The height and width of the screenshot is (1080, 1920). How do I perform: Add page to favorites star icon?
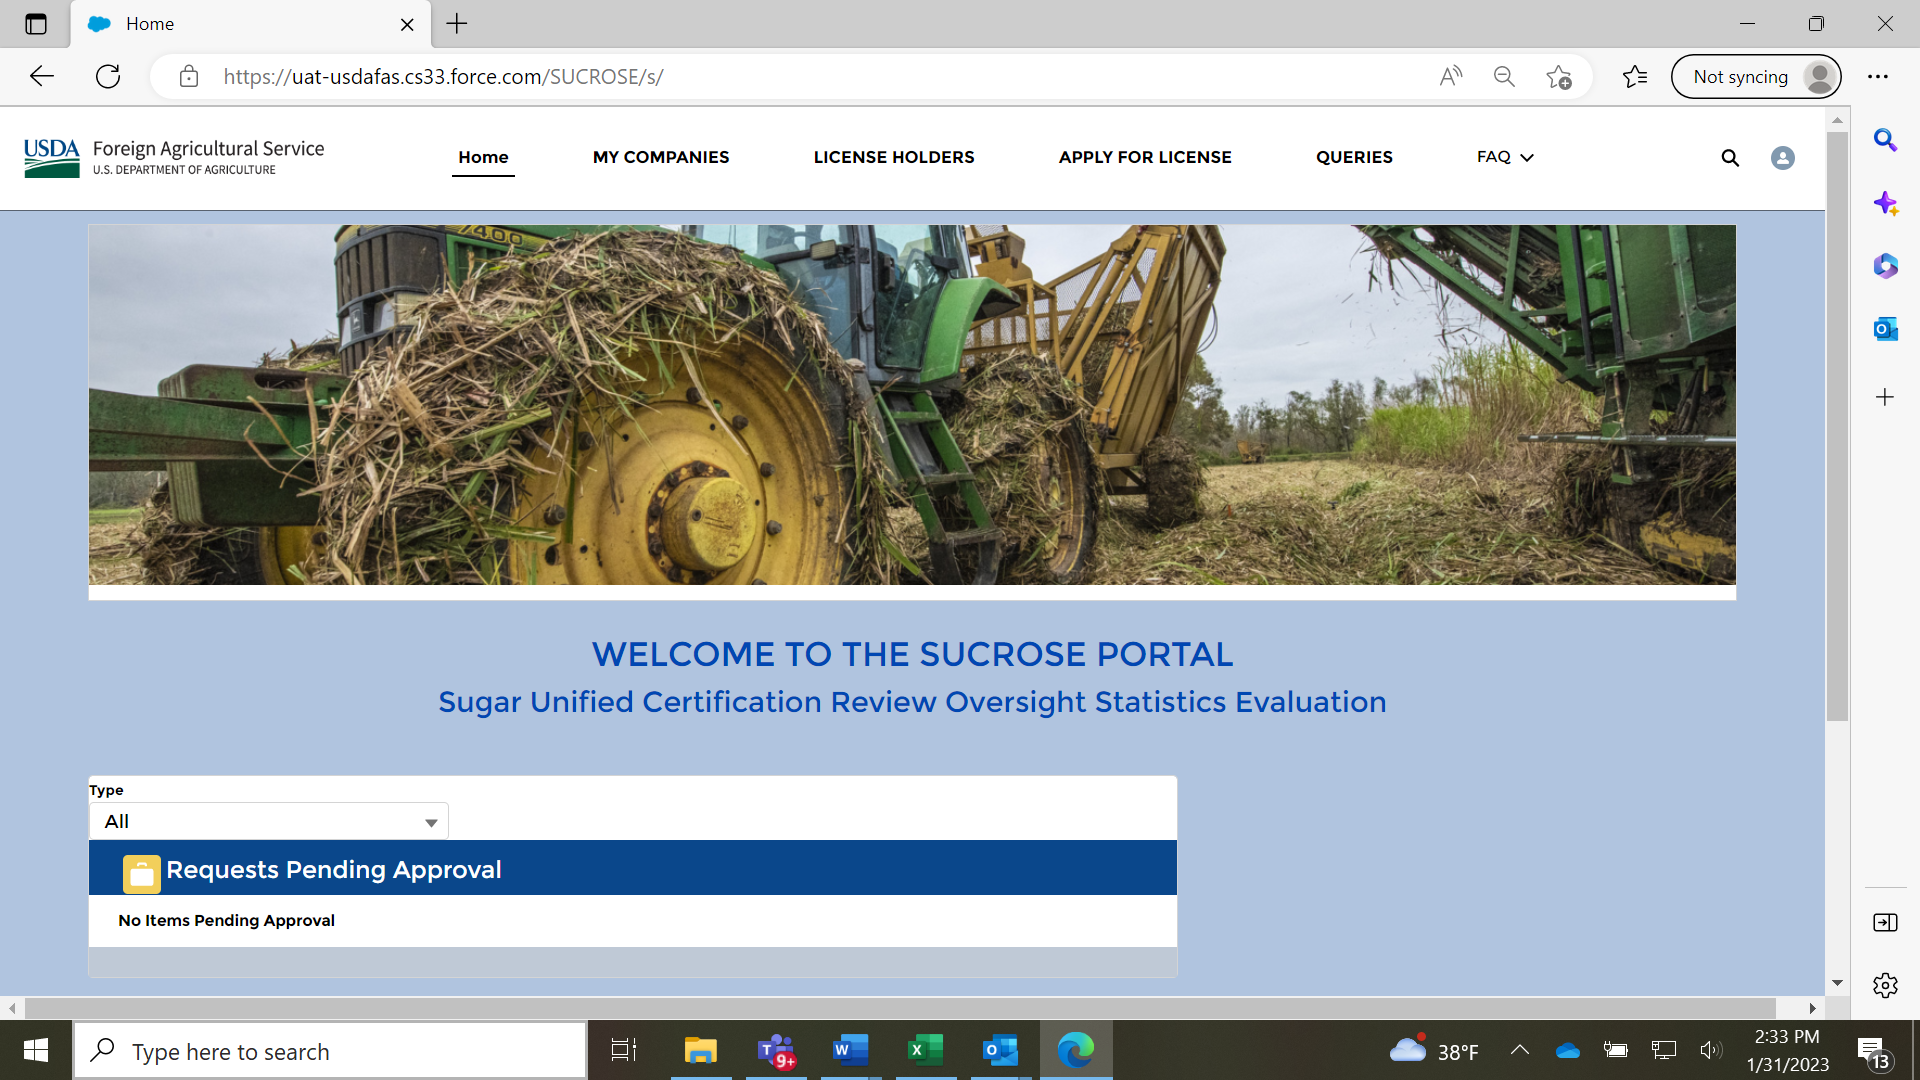[x=1558, y=77]
